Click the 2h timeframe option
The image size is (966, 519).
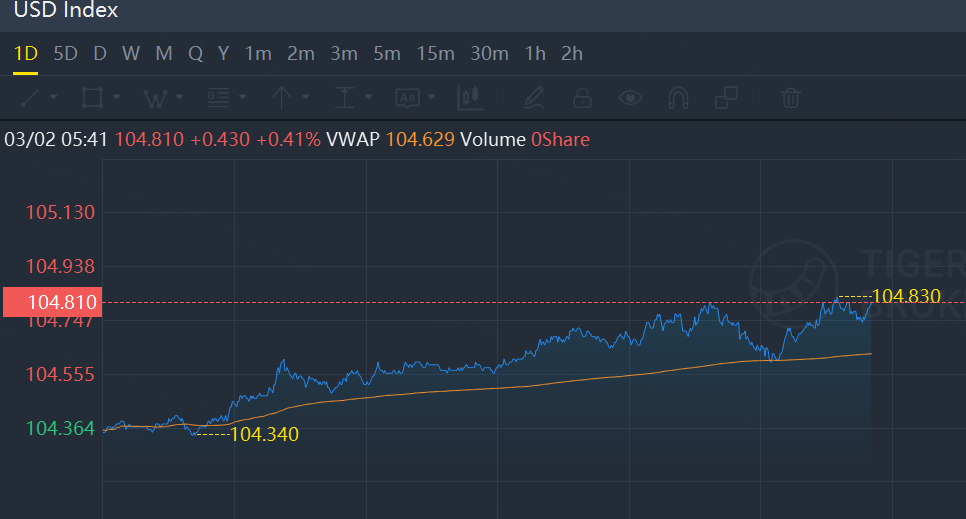click(571, 54)
